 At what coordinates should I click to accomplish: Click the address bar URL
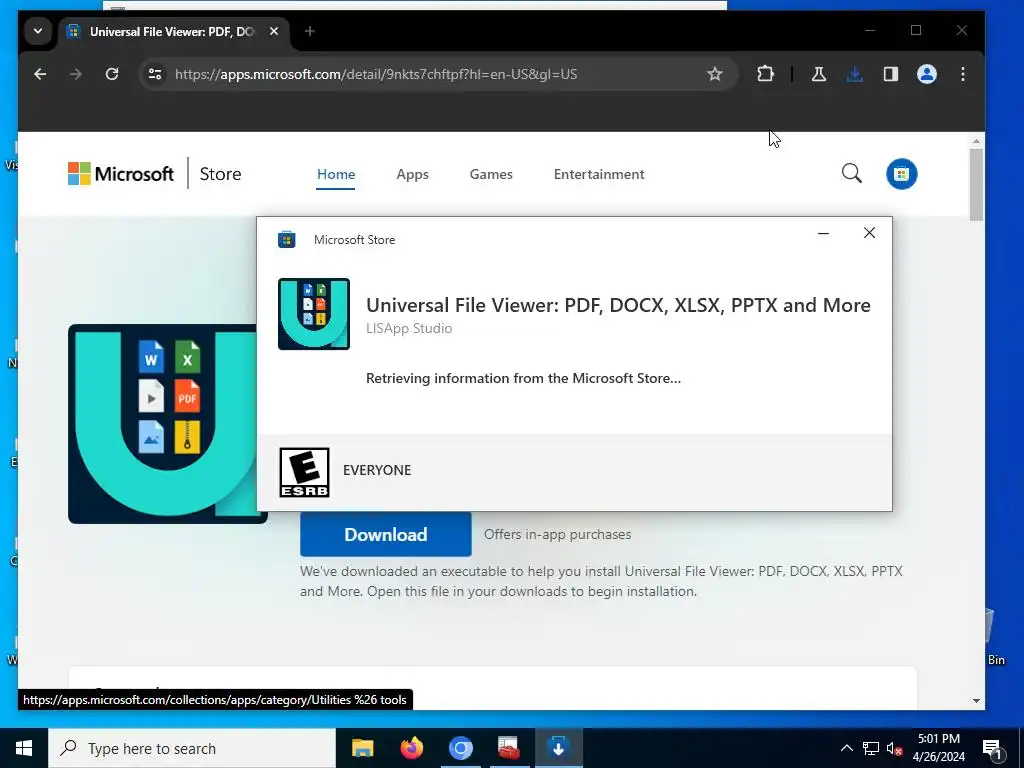[x=376, y=74]
